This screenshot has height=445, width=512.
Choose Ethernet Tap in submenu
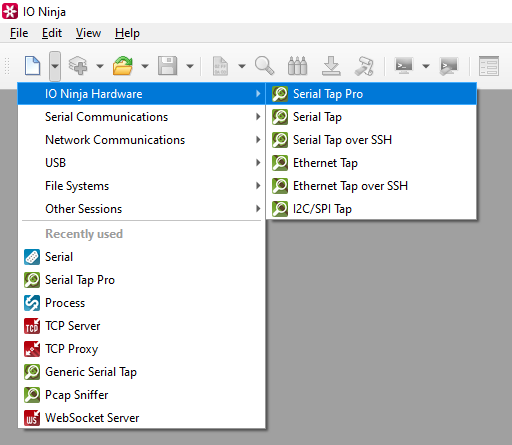[371, 163]
